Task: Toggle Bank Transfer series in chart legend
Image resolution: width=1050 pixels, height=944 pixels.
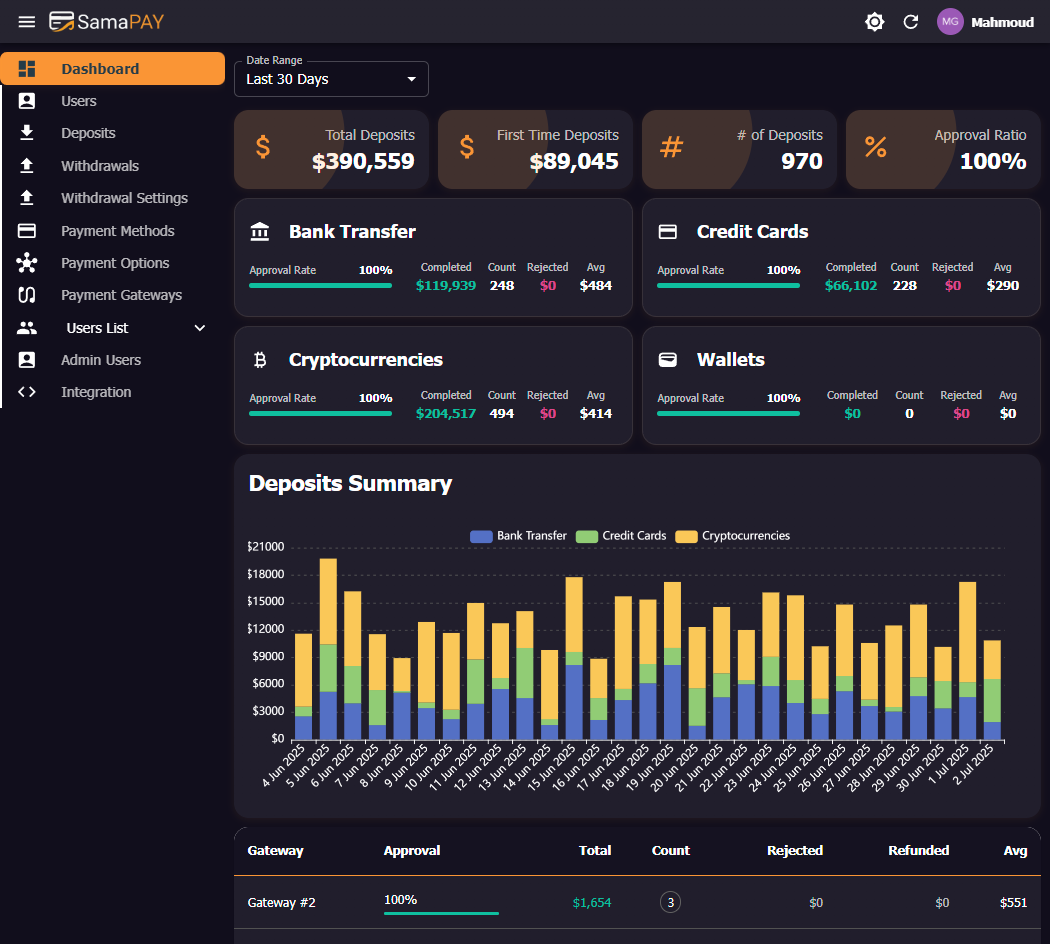Action: pyautogui.click(x=518, y=536)
